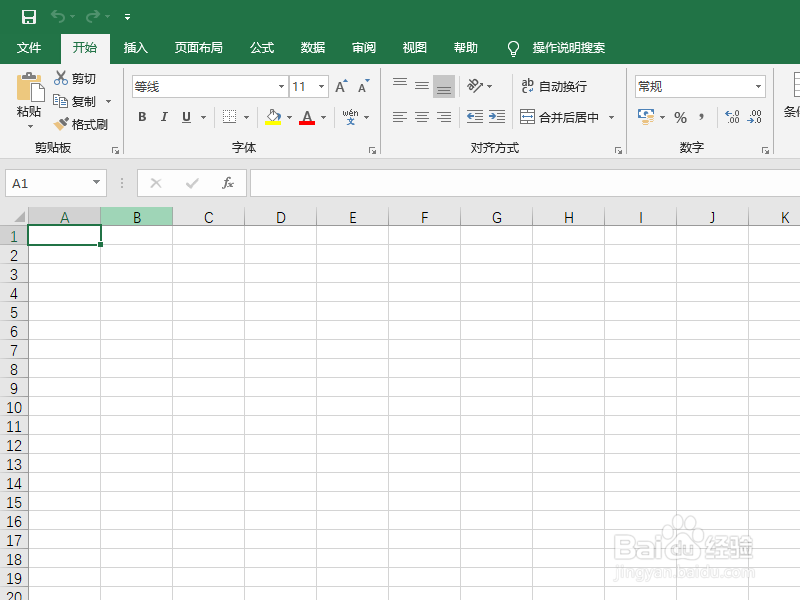Click the accounting number format icon
Viewport: 800px width, 600px height.
pos(646,117)
